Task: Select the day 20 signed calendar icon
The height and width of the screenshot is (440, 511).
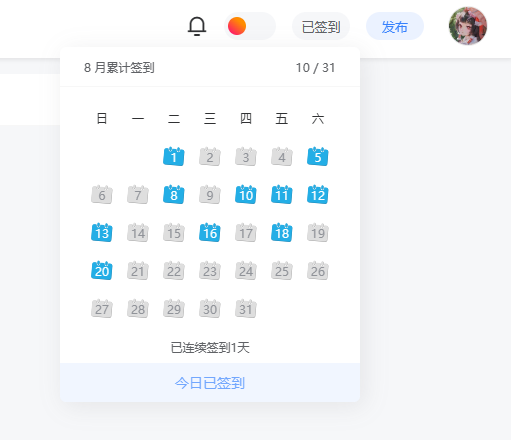Action: pyautogui.click(x=102, y=270)
